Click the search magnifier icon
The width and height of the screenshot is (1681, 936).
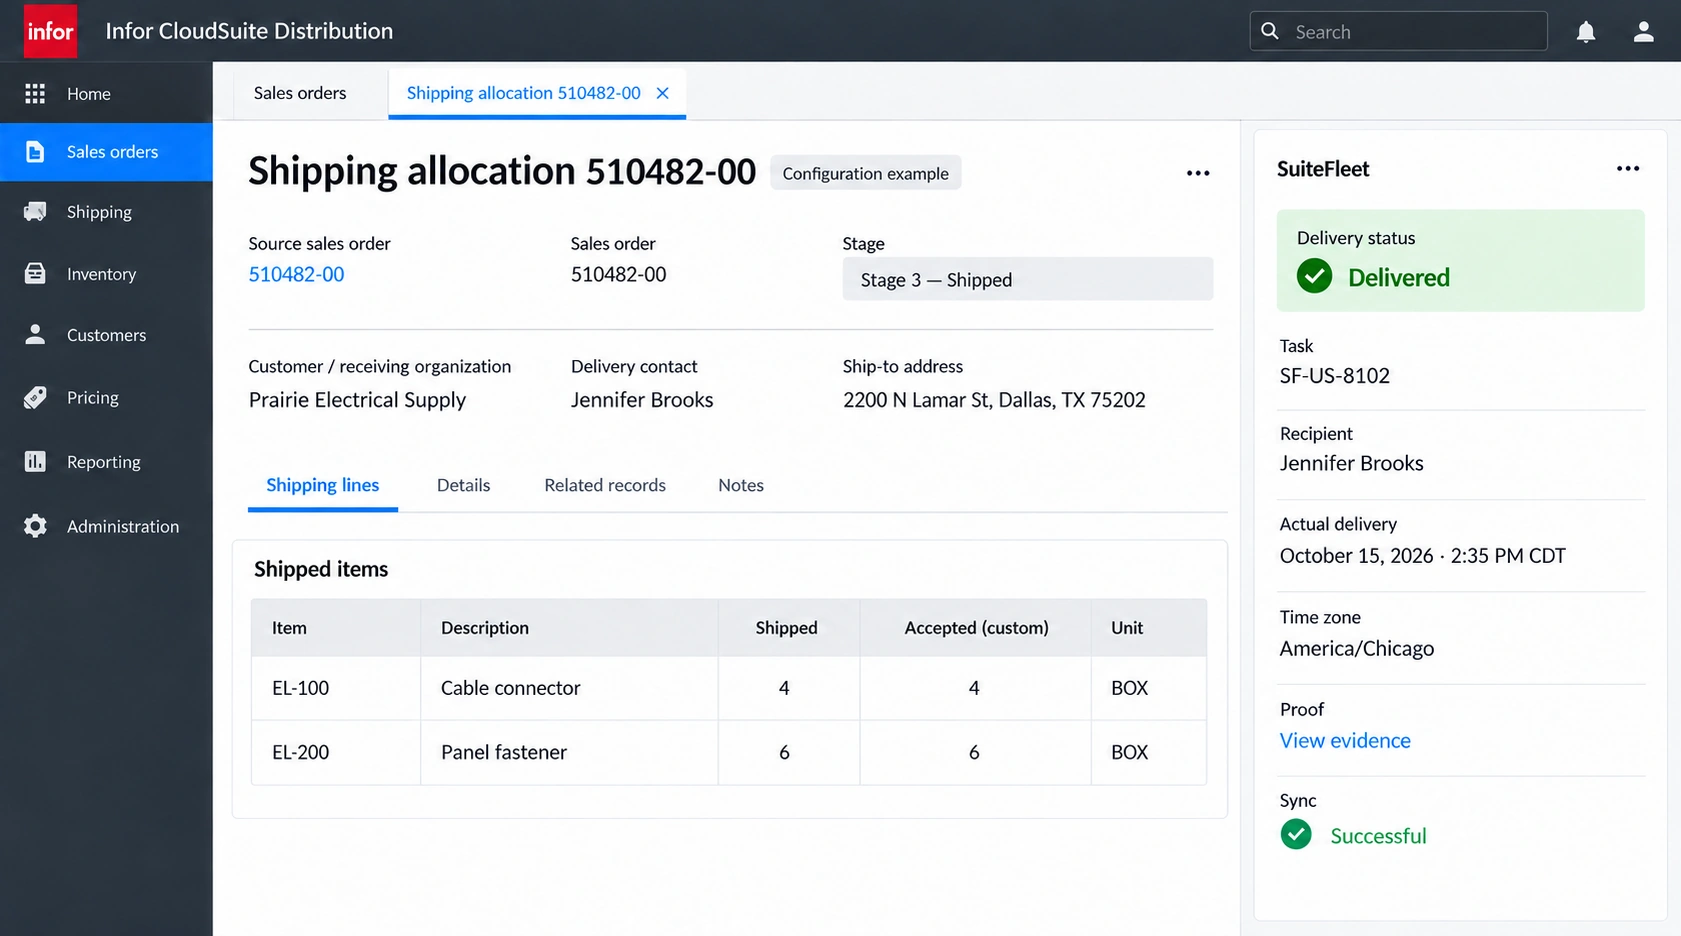[x=1270, y=31]
